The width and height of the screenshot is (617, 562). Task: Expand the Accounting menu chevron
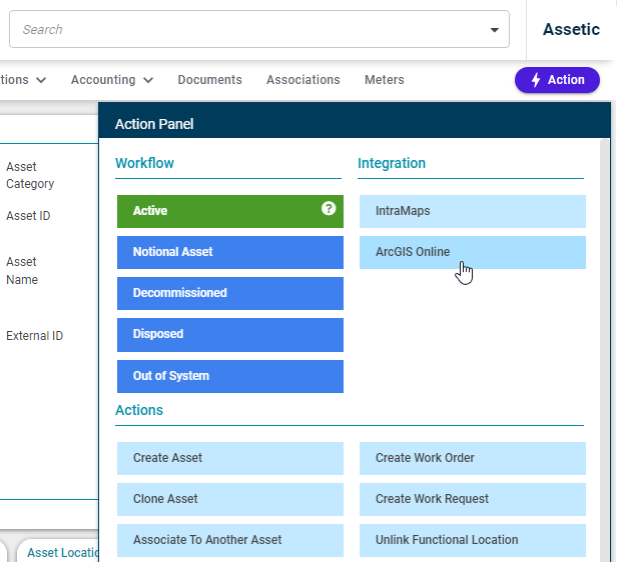point(148,80)
